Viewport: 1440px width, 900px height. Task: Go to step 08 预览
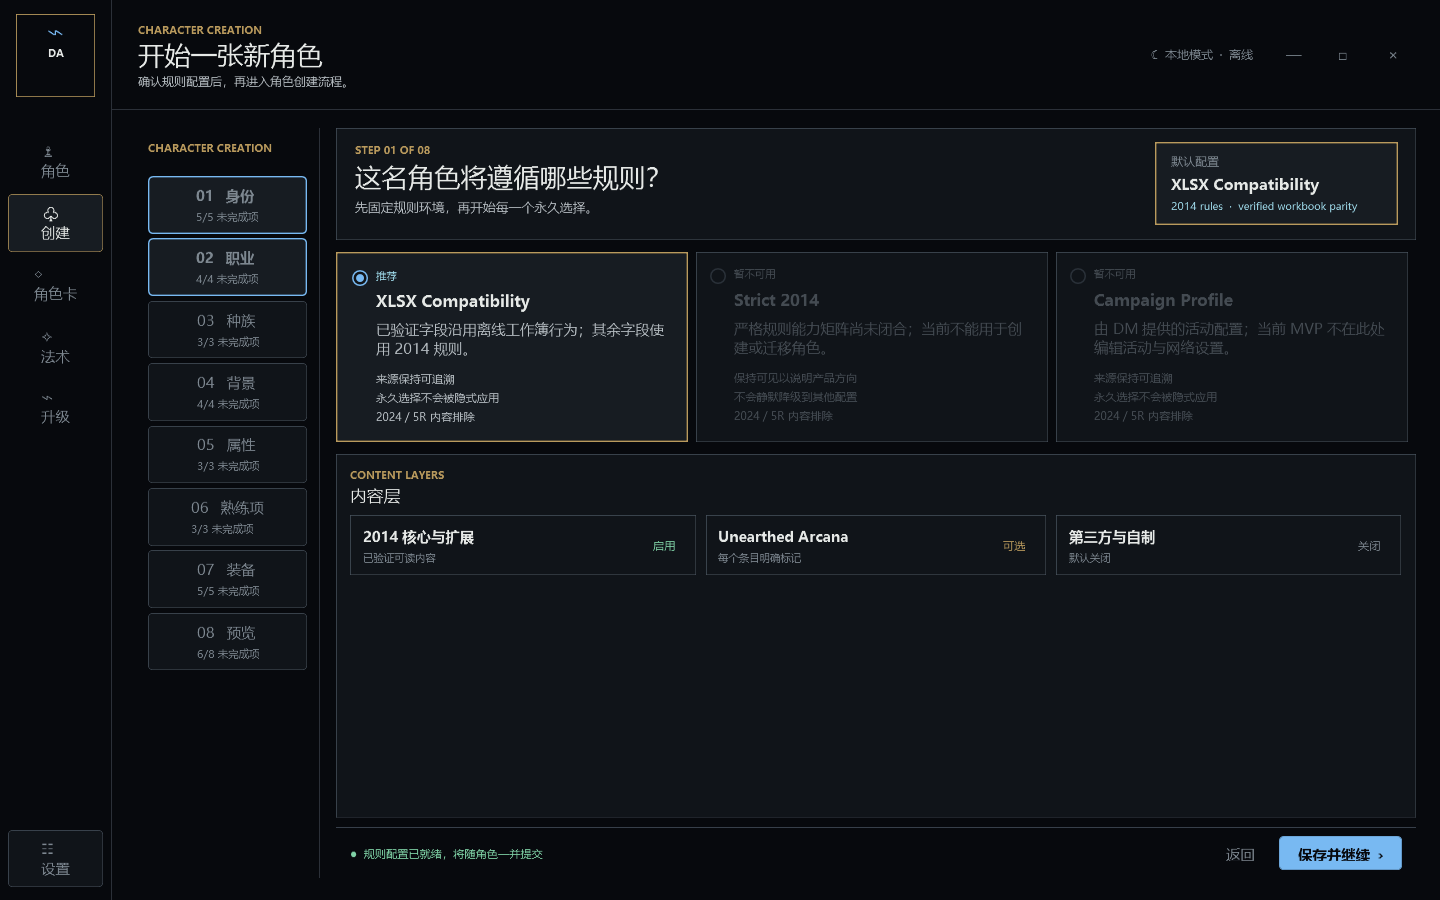[227, 641]
